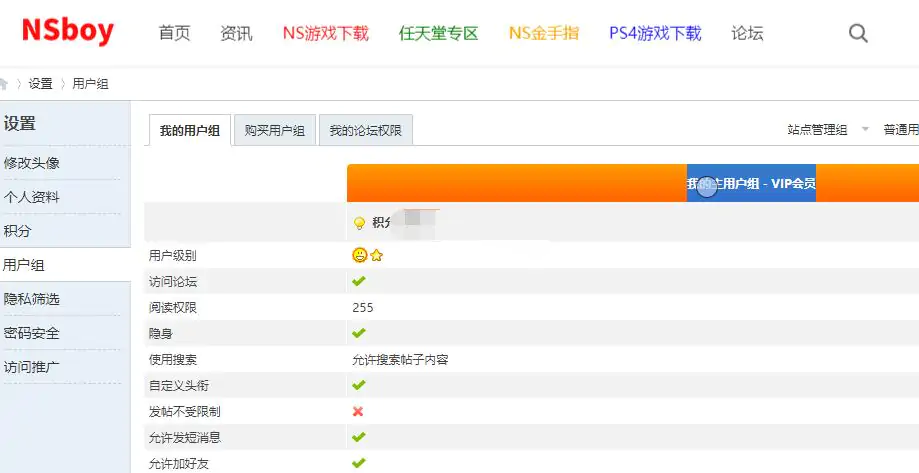
Task: Click the green check for 允许加好友
Action: tap(359, 463)
